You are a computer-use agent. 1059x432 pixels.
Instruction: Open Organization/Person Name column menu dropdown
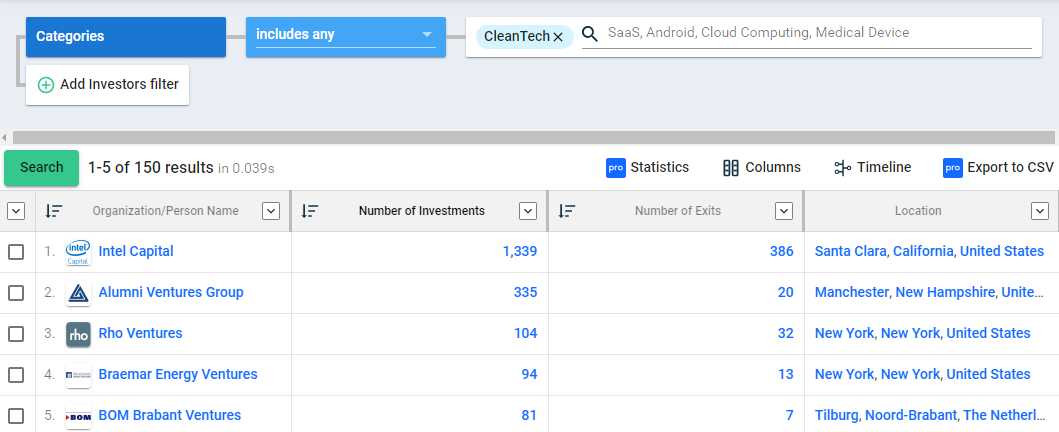click(271, 211)
